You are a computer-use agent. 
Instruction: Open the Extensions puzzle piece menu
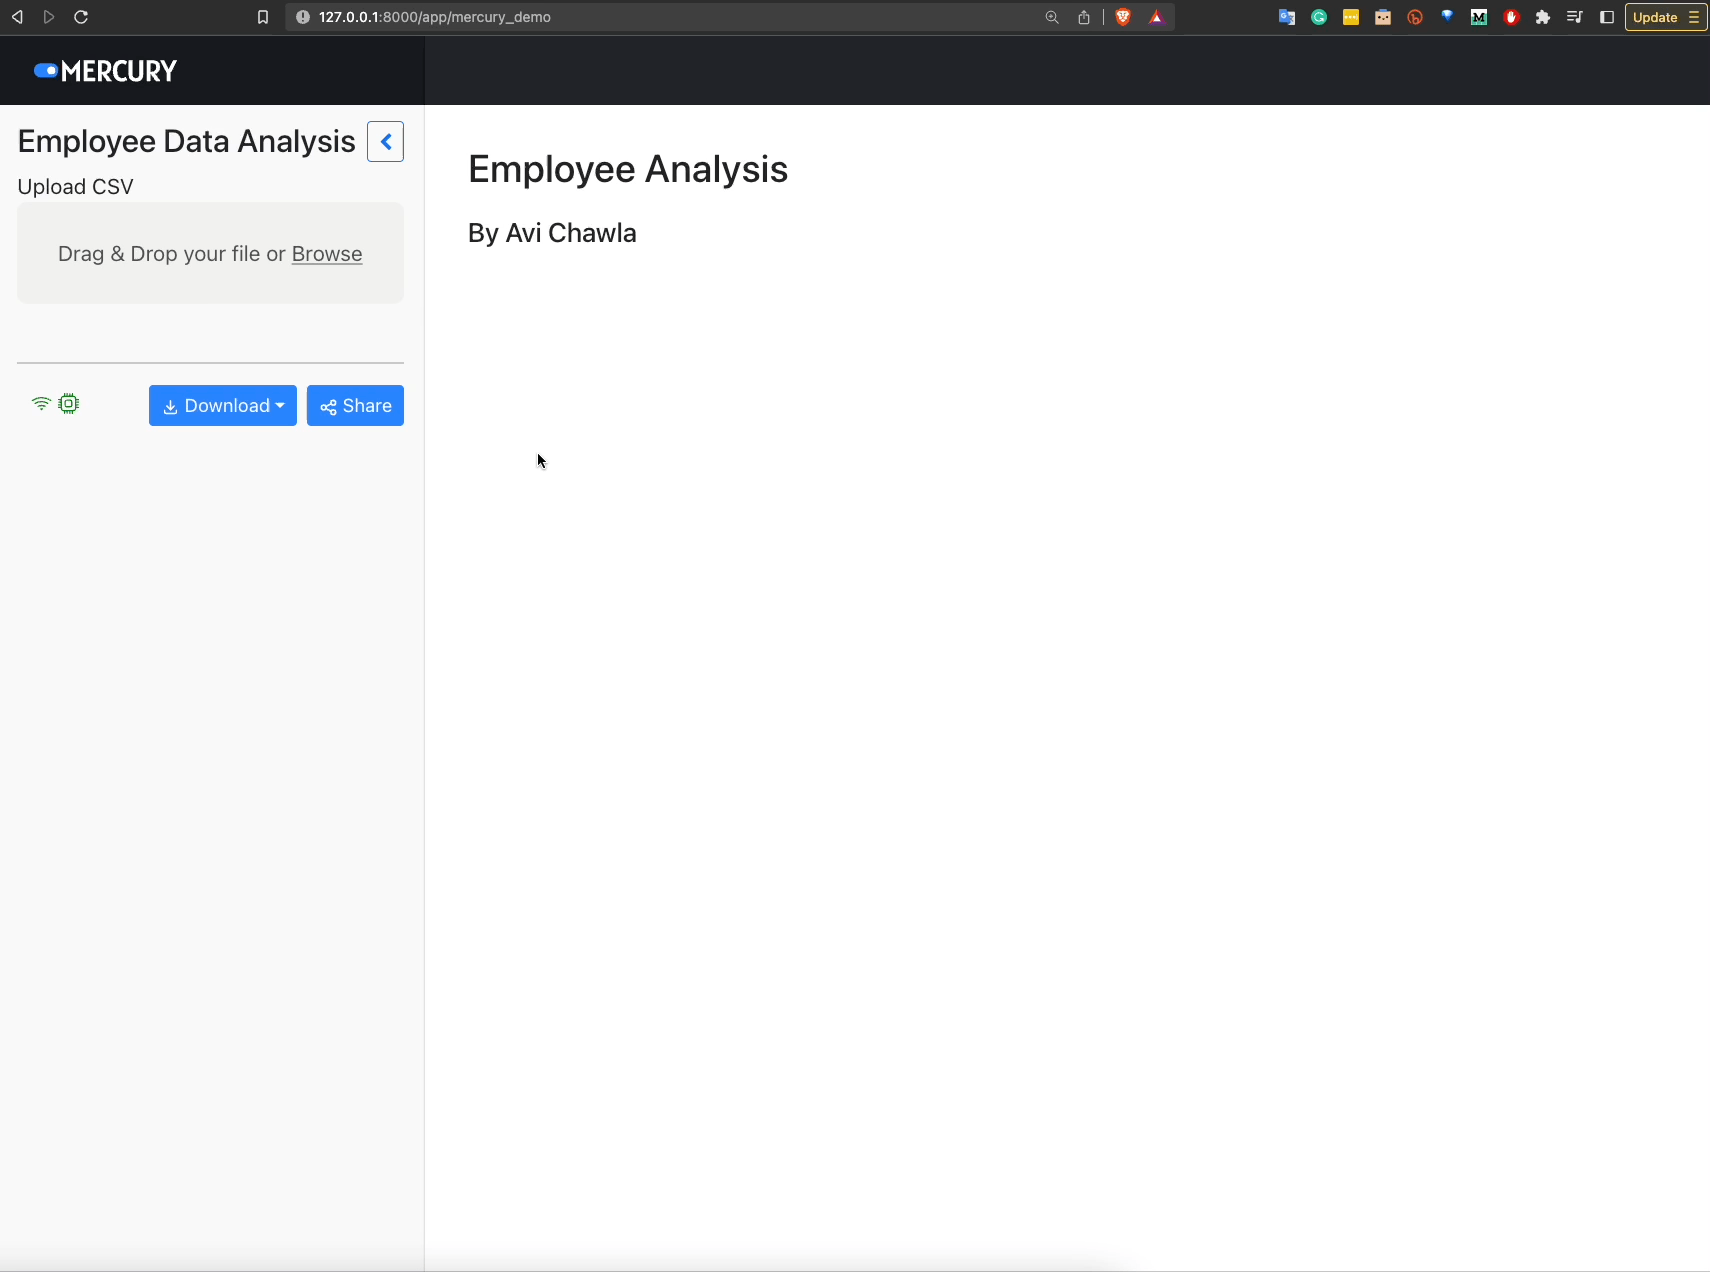point(1543,17)
